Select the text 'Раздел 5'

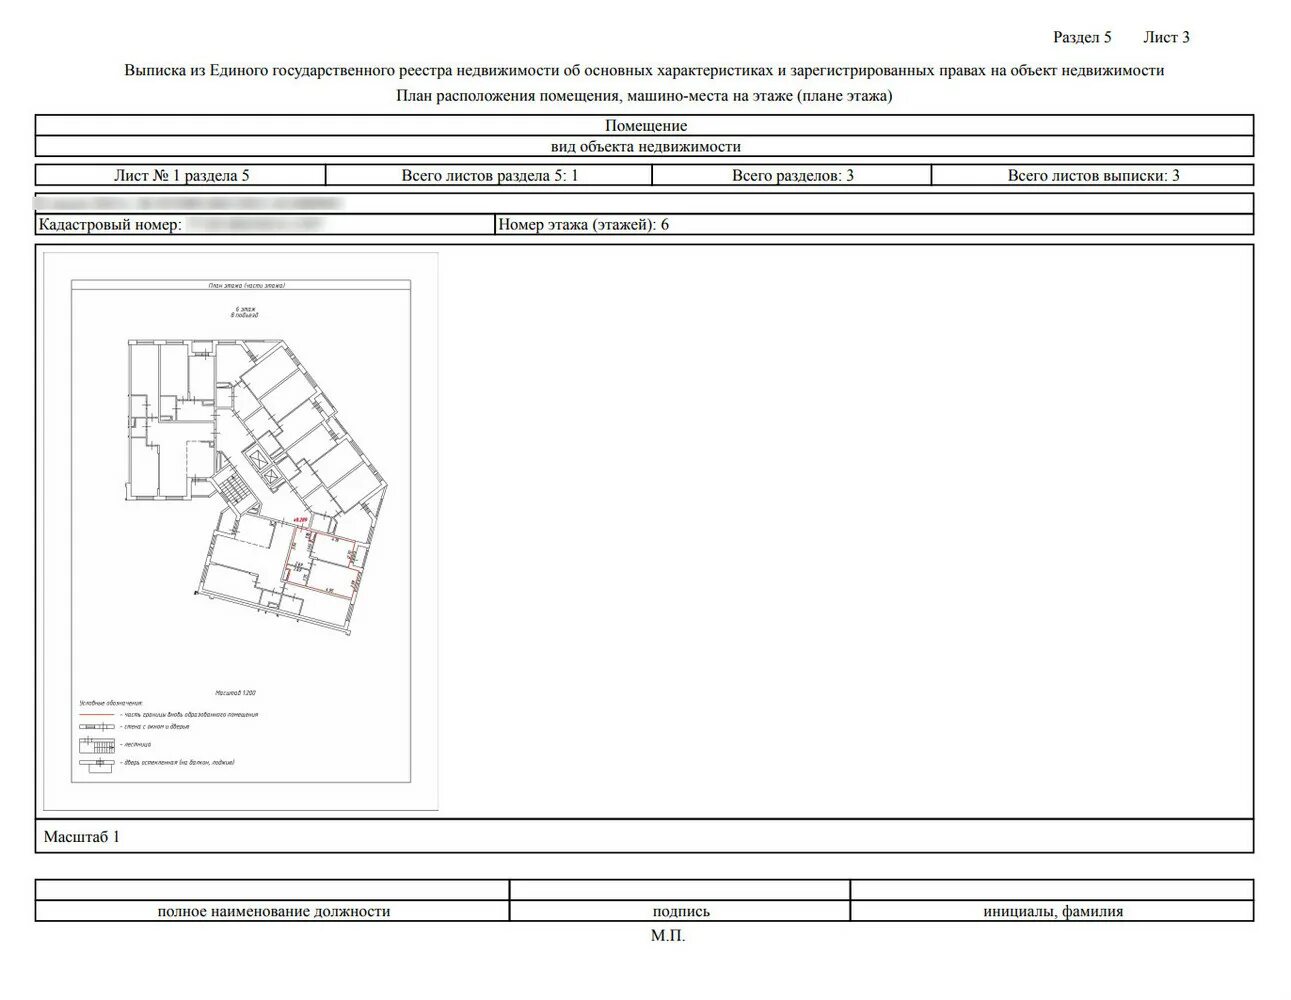1082,37
